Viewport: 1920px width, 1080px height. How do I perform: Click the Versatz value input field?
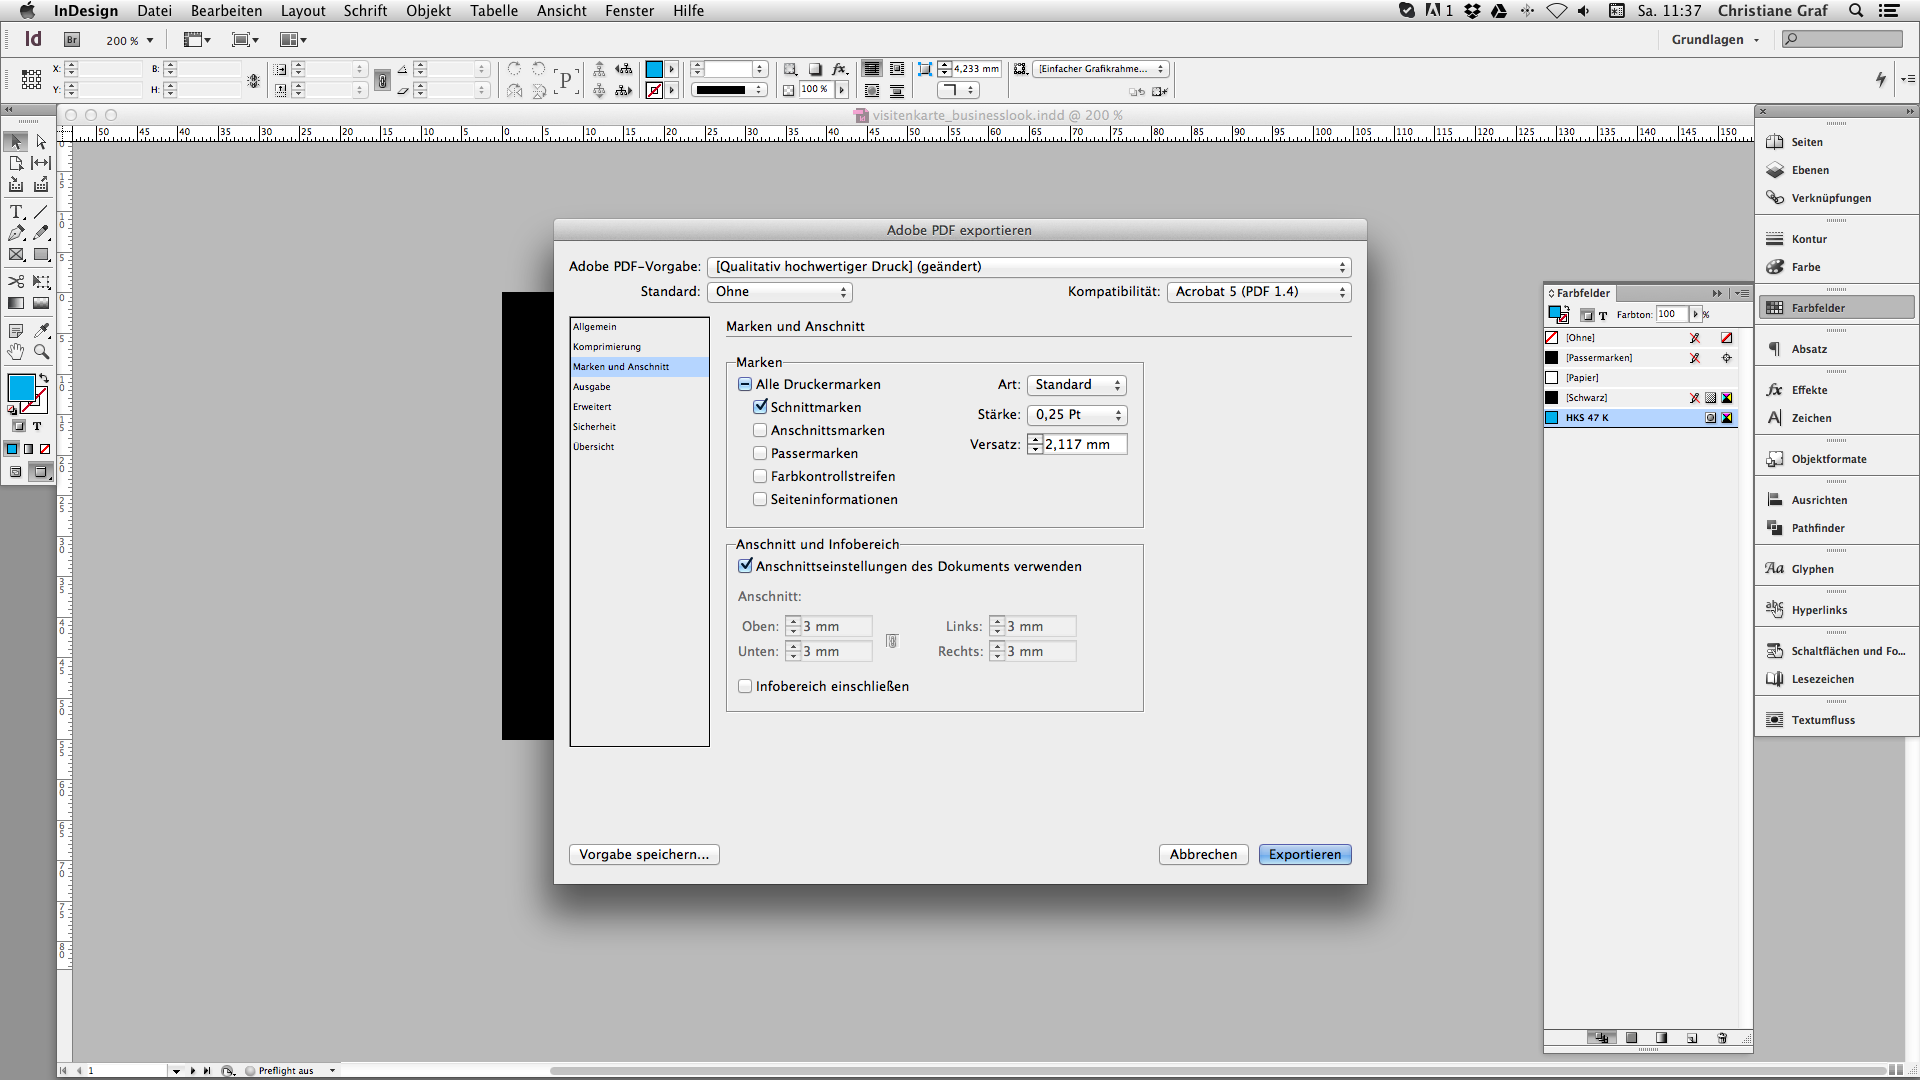click(1085, 444)
